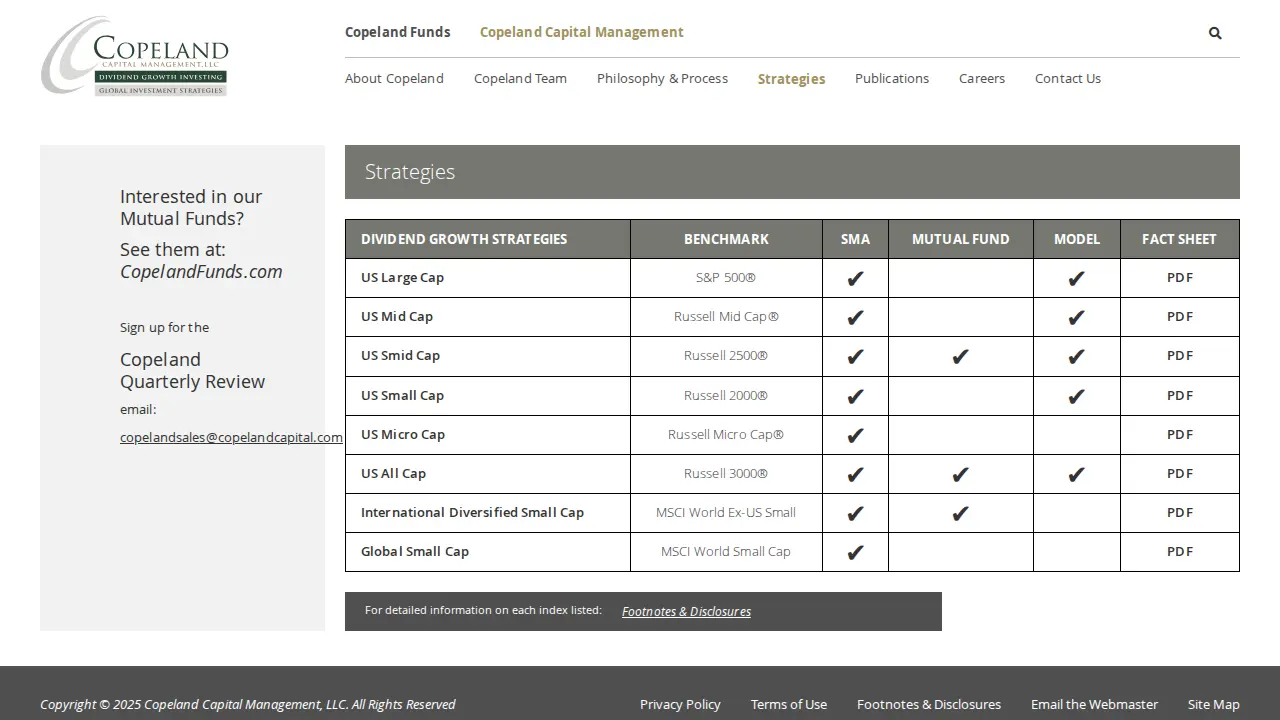Open International Diversified Small Cap PDF
Image resolution: width=1280 pixels, height=720 pixels.
(1180, 512)
